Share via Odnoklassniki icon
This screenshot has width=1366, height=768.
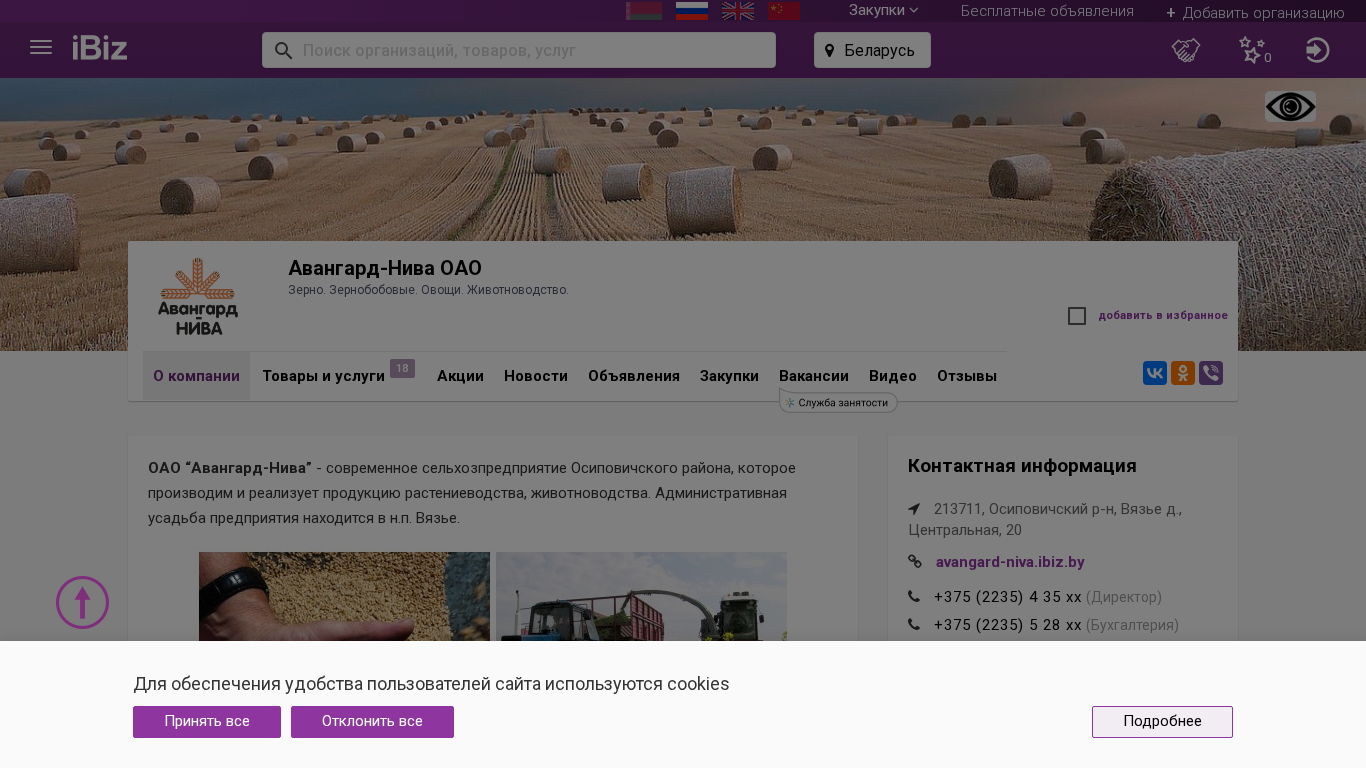[1183, 374]
